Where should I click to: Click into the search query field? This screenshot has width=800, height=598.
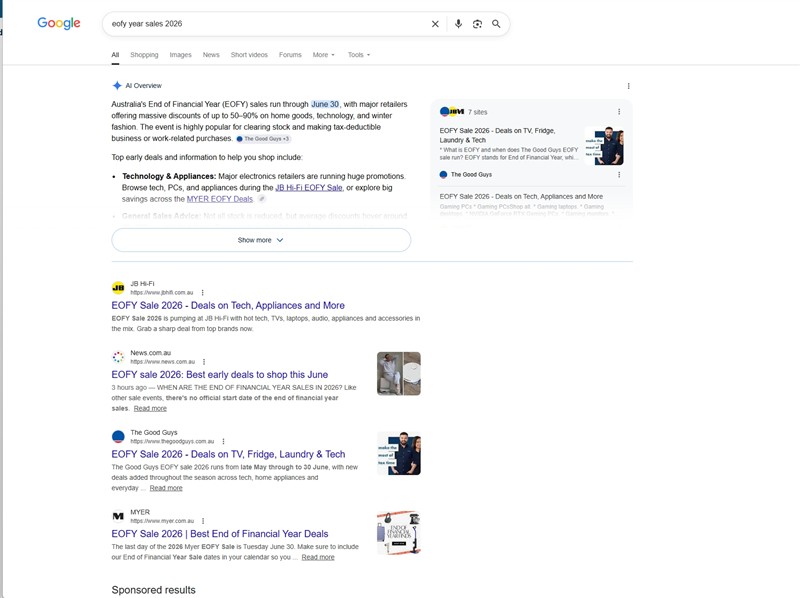pyautogui.click(x=265, y=23)
